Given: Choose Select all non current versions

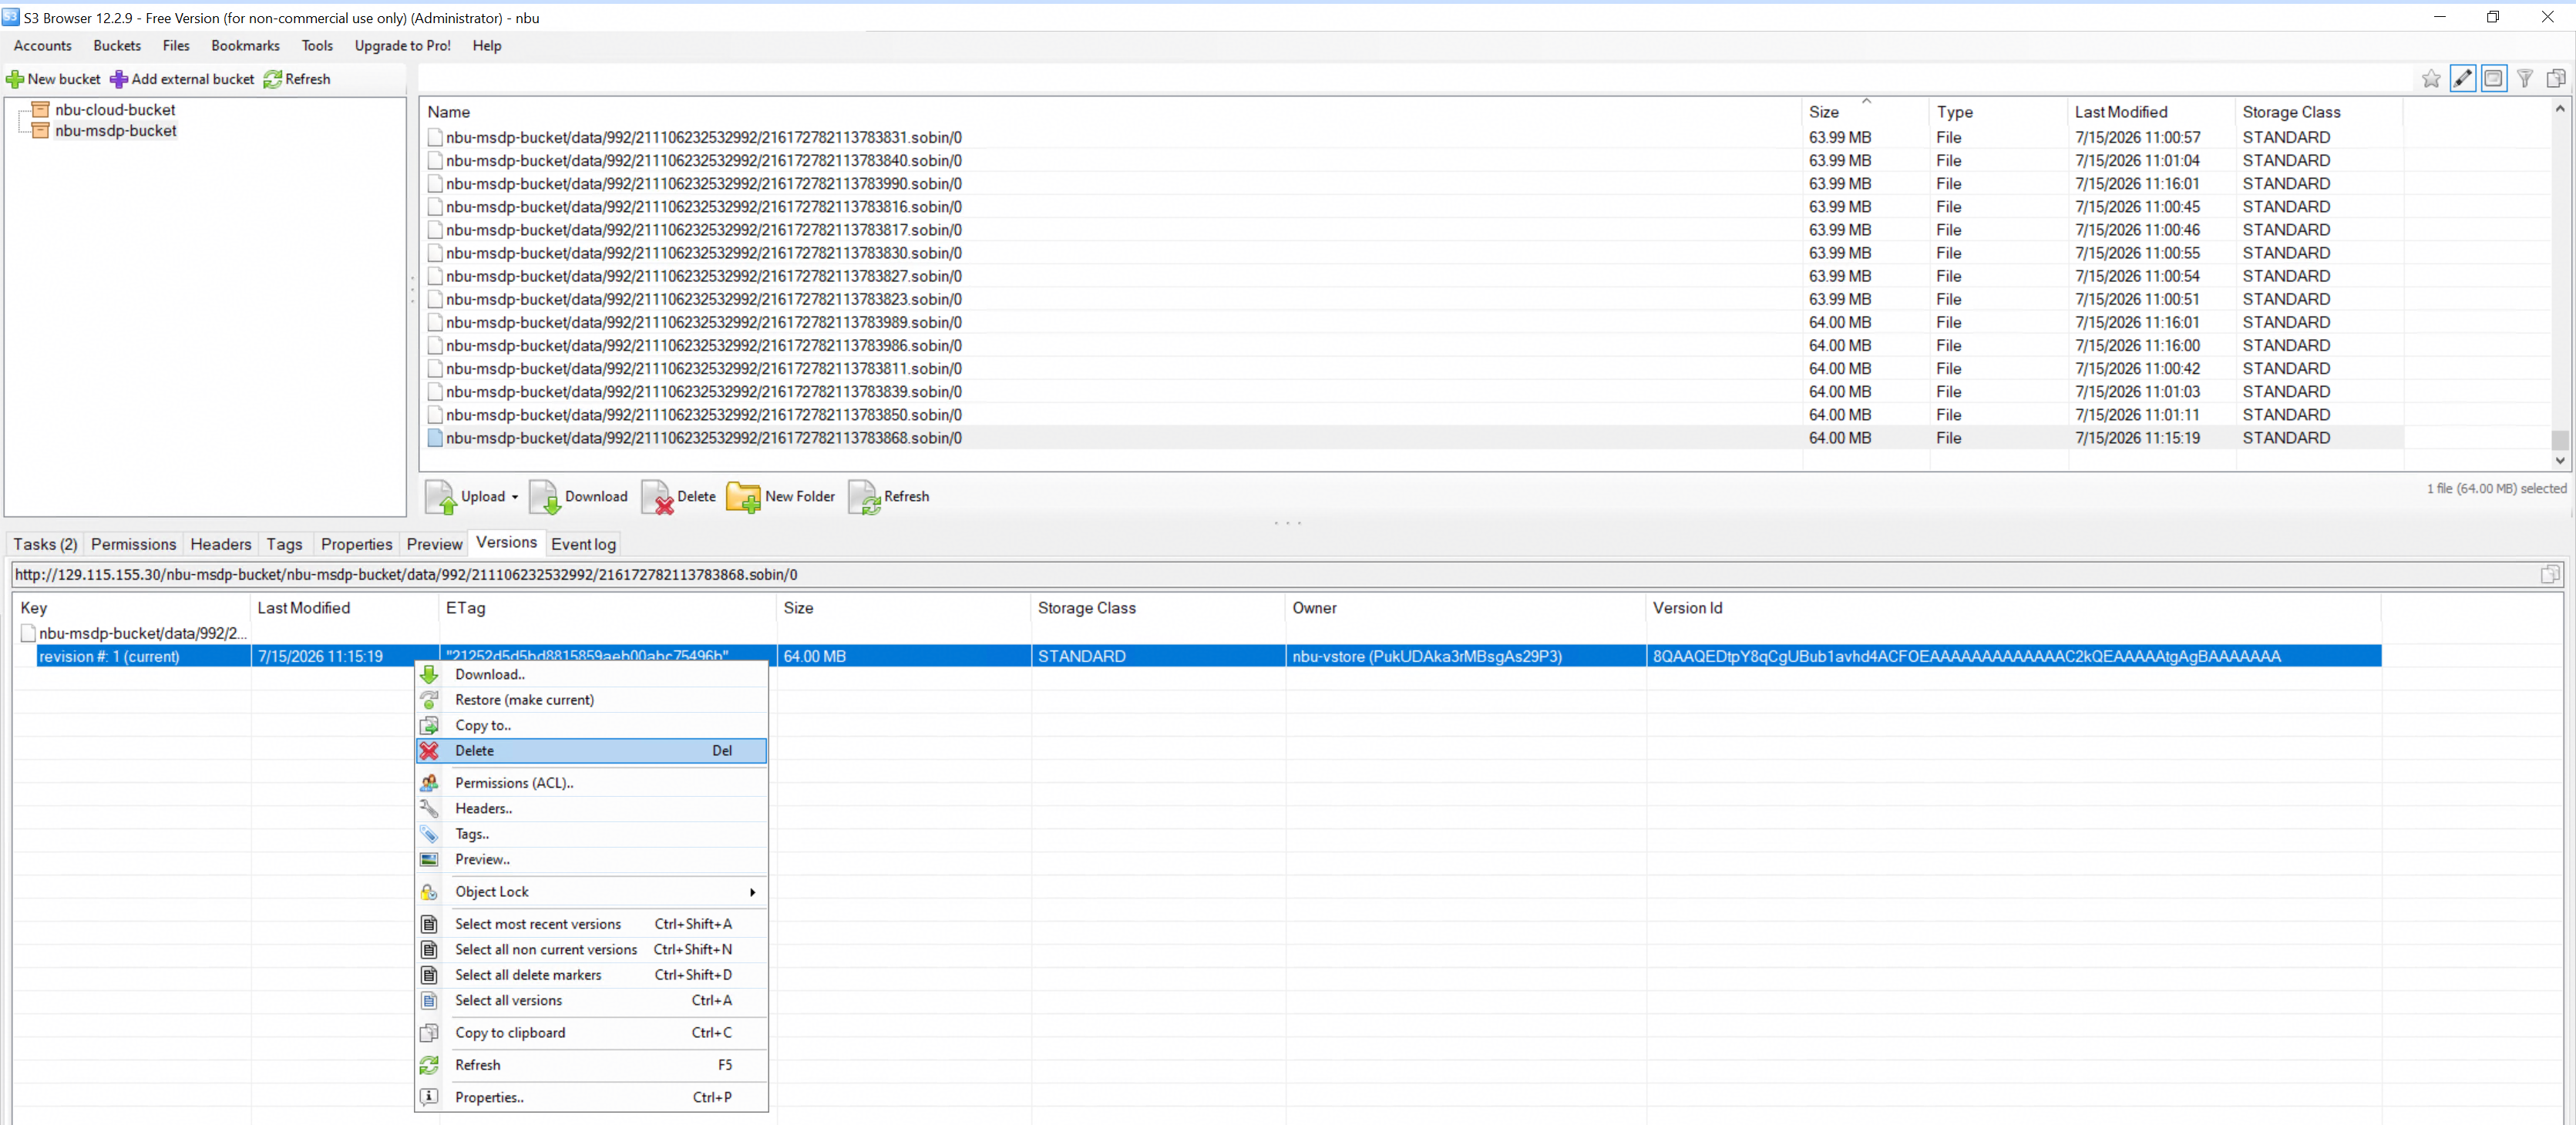Looking at the screenshot, I should [x=592, y=950].
